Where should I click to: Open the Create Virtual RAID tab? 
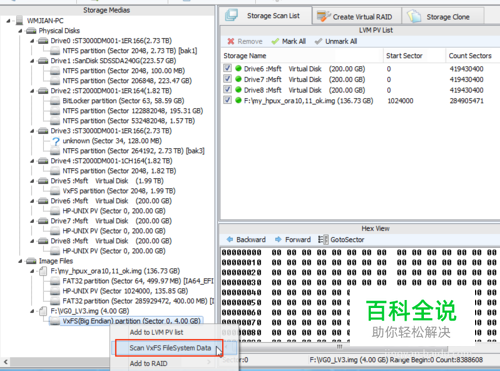click(x=356, y=16)
